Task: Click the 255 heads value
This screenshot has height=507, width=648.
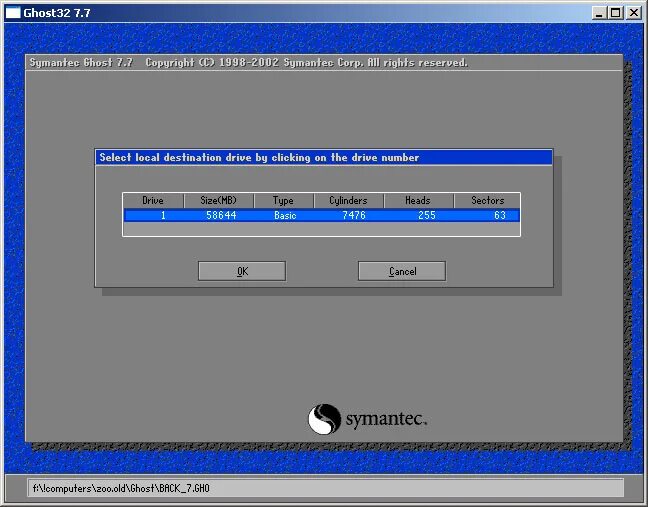Action: 427,215
